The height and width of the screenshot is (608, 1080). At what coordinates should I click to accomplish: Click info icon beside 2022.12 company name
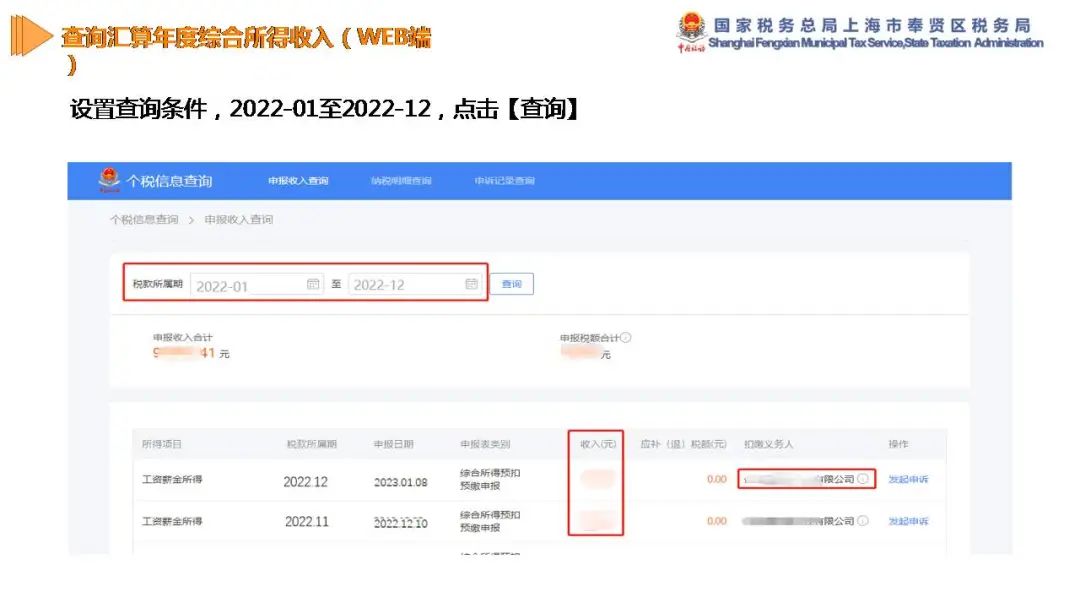pyautogui.click(x=863, y=479)
